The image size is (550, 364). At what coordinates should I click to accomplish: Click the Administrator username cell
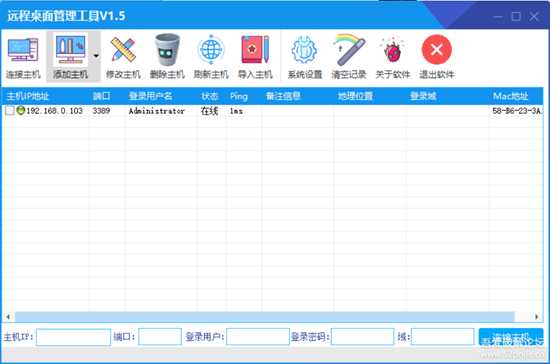(x=156, y=111)
